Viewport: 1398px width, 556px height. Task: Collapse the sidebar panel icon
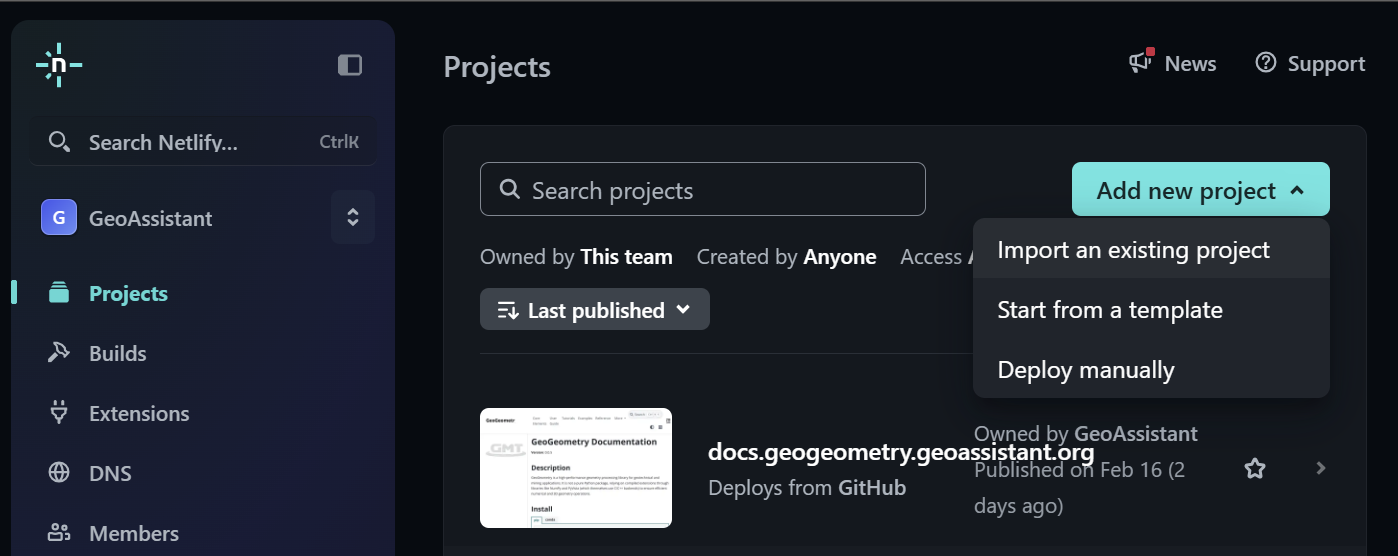(x=350, y=65)
